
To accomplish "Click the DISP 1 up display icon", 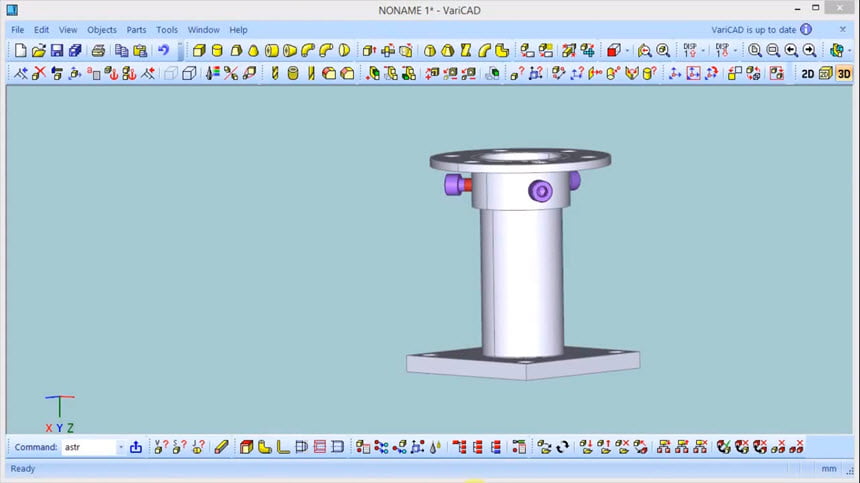I will pyautogui.click(x=690, y=50).
